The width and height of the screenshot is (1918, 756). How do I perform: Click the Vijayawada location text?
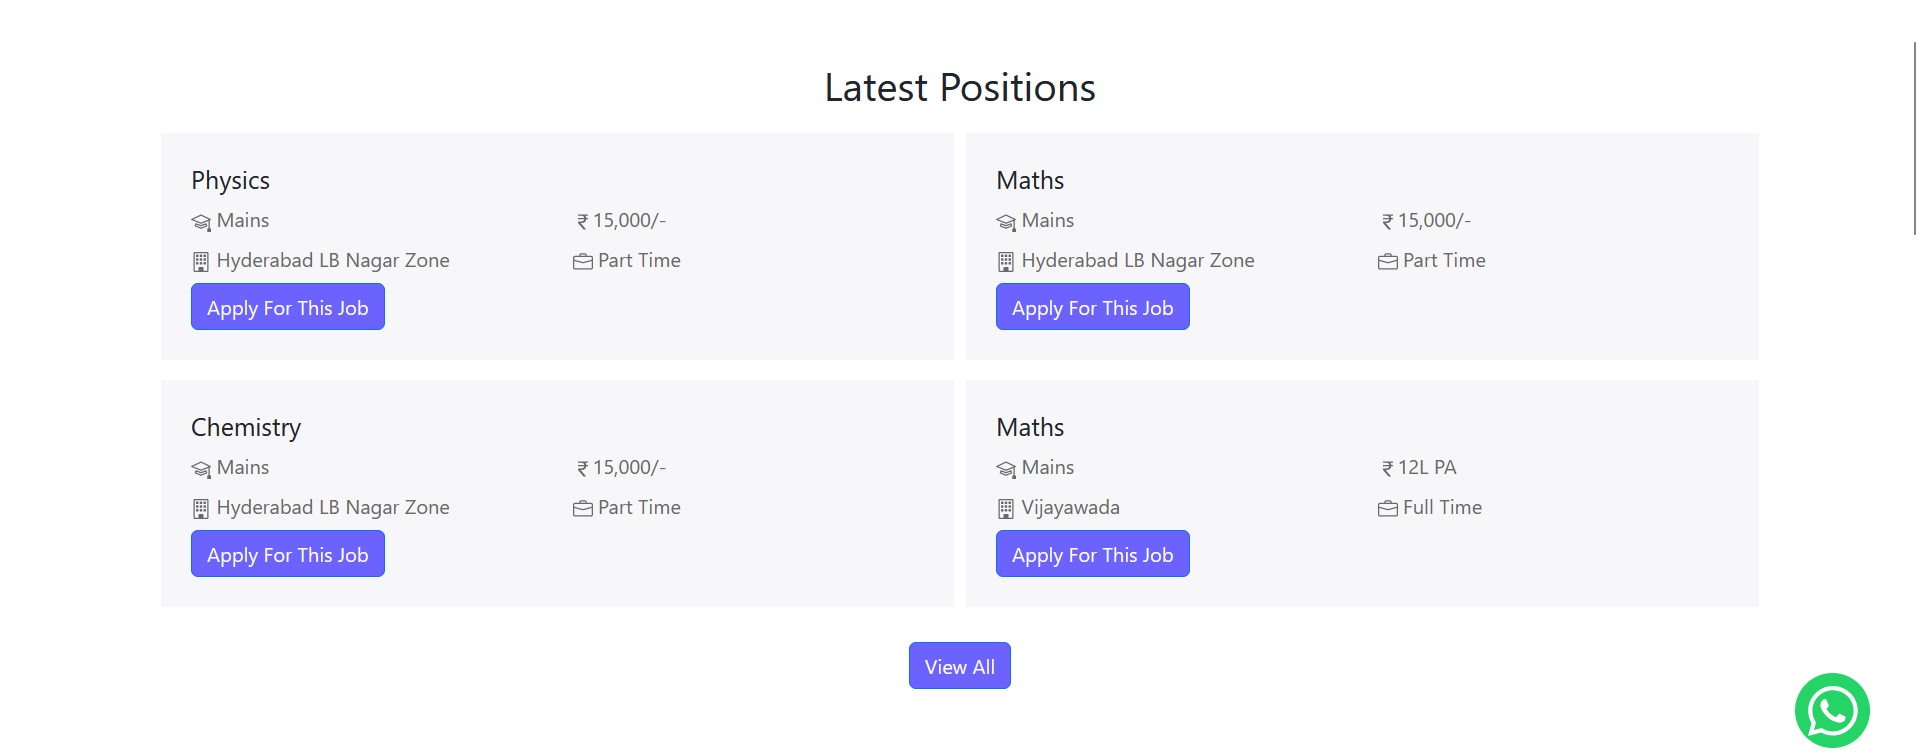tap(1070, 508)
